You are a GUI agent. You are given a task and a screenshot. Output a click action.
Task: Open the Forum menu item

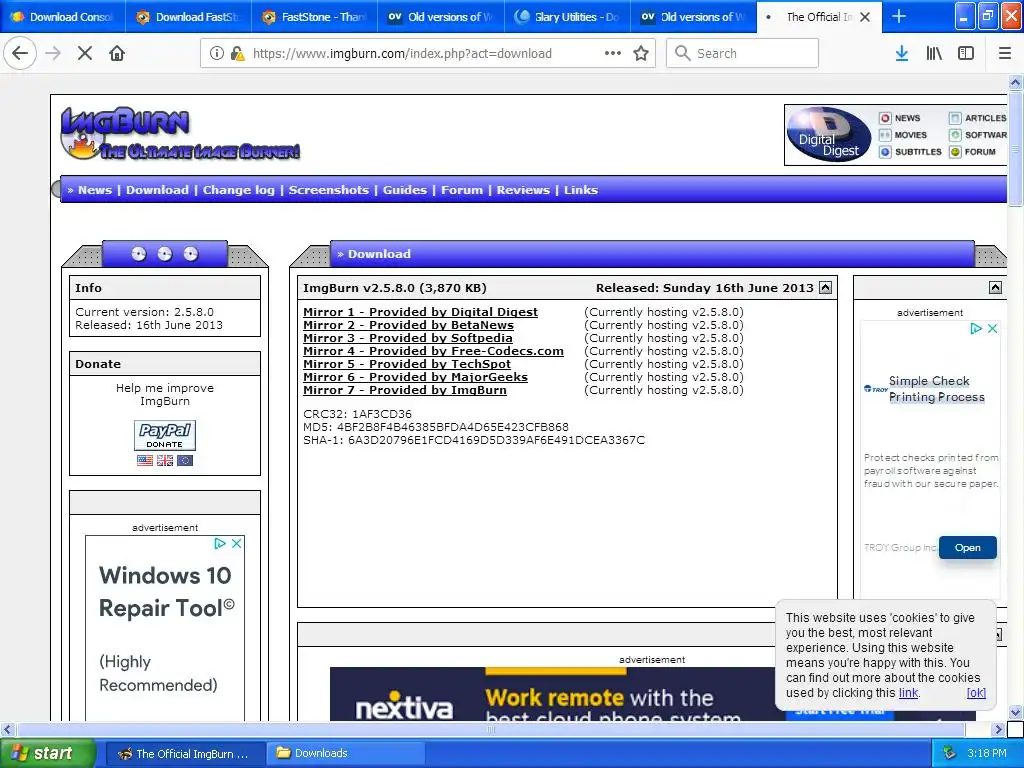click(462, 190)
